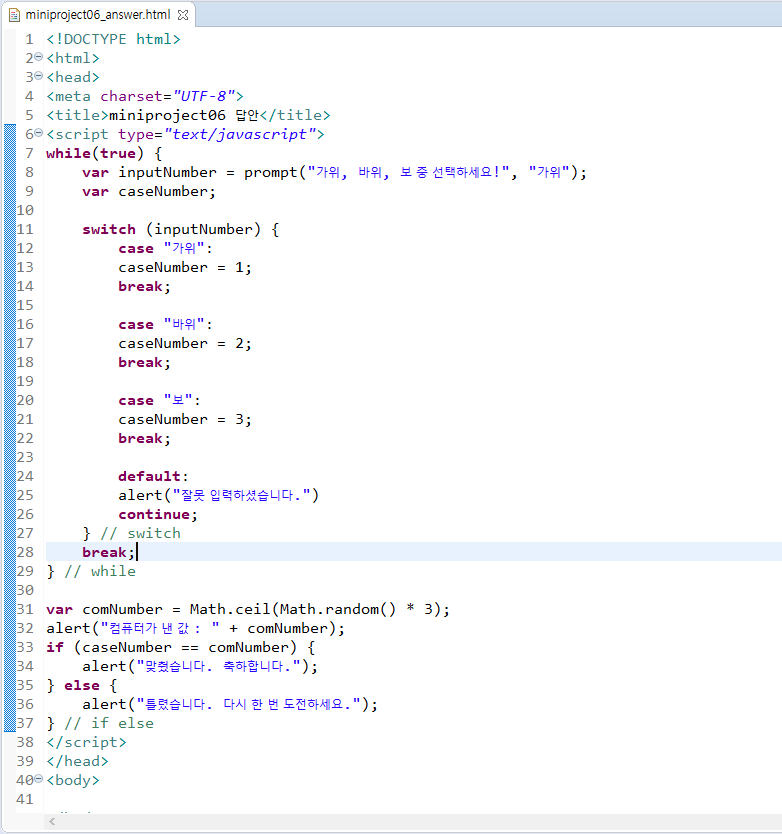The width and height of the screenshot is (782, 834).
Task: Click the closing </head> tag on line 39
Action: [77, 762]
